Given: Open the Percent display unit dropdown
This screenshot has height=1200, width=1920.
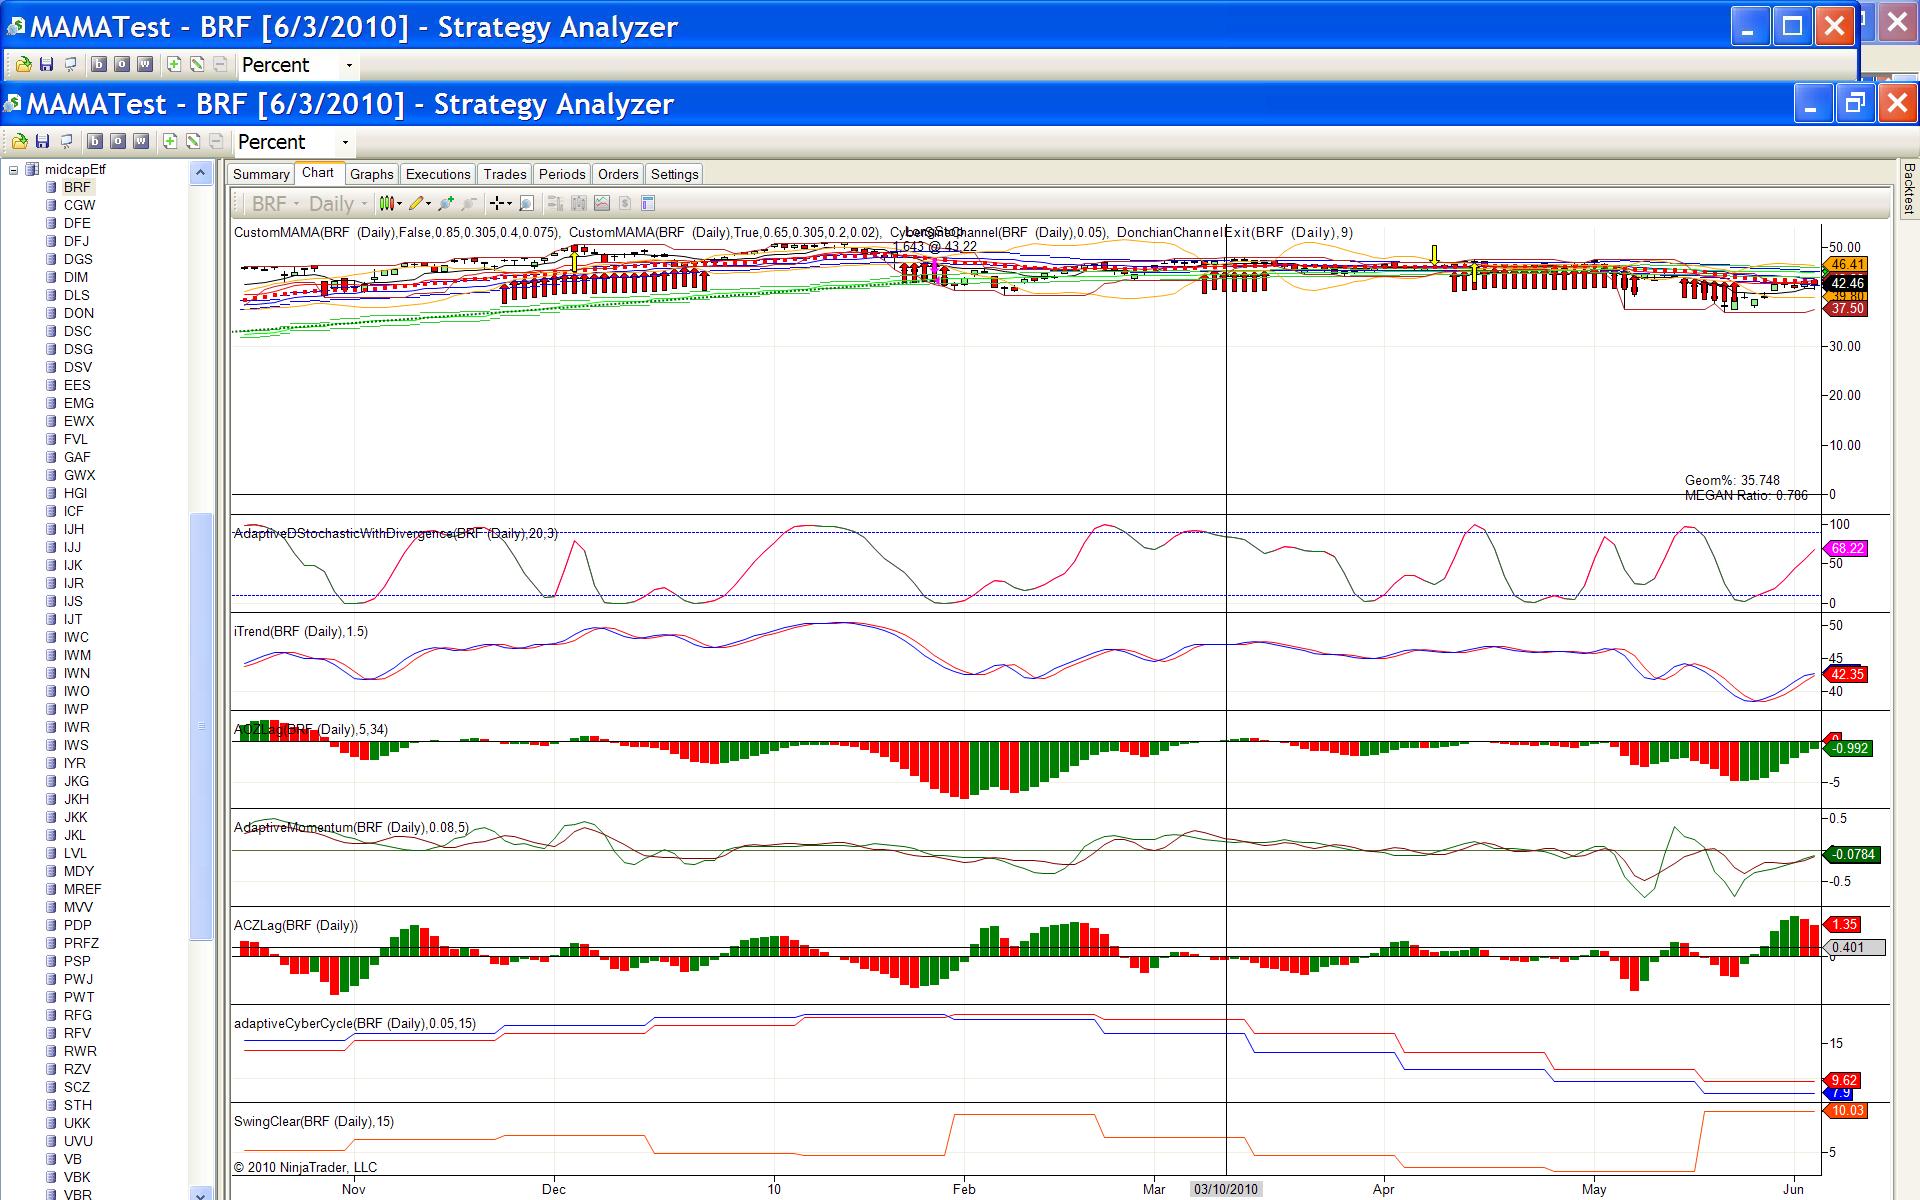Looking at the screenshot, I should tap(345, 142).
